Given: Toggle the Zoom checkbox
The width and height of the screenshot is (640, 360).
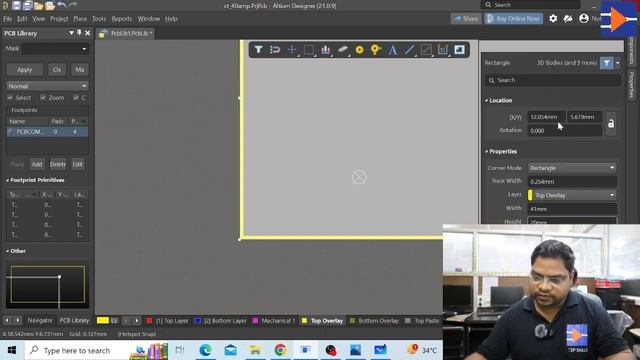Looking at the screenshot, I should point(43,98).
